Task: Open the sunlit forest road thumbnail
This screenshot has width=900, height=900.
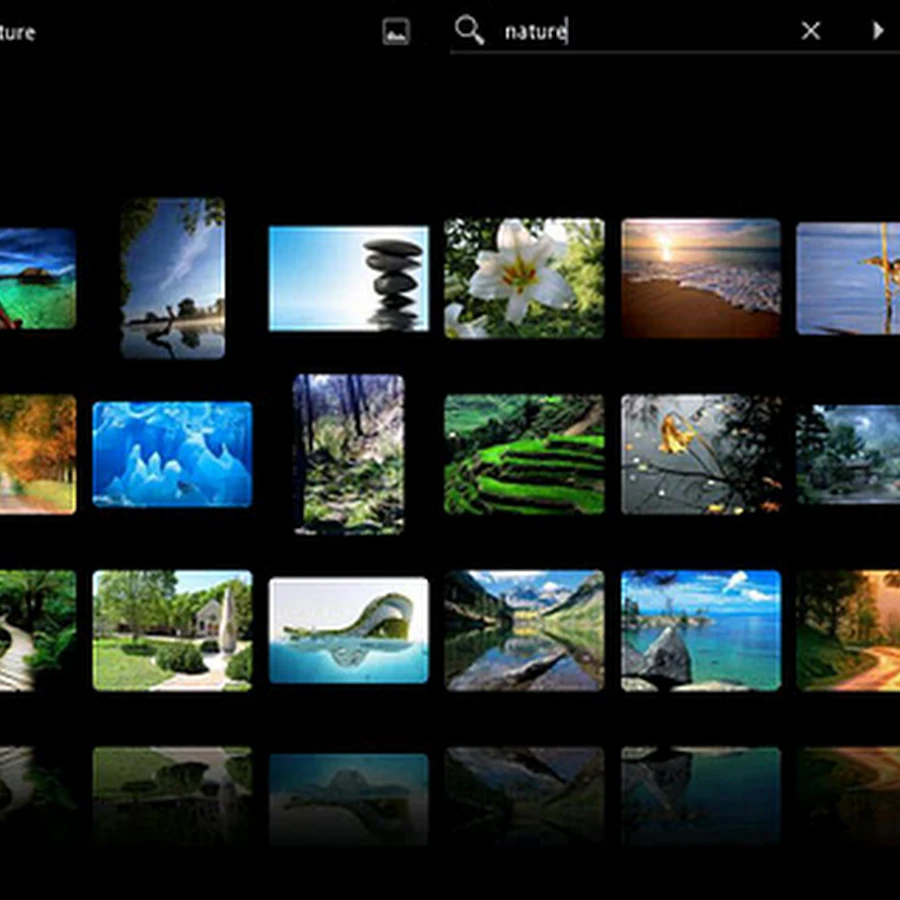Action: tap(848, 630)
